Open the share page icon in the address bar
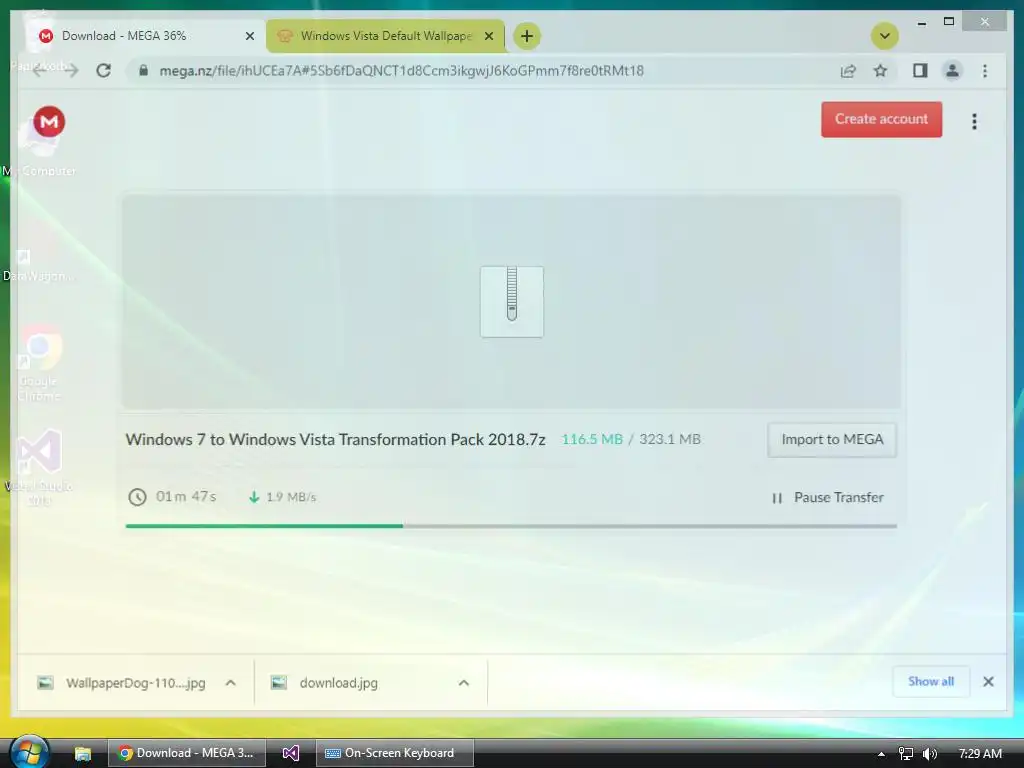 coord(848,71)
